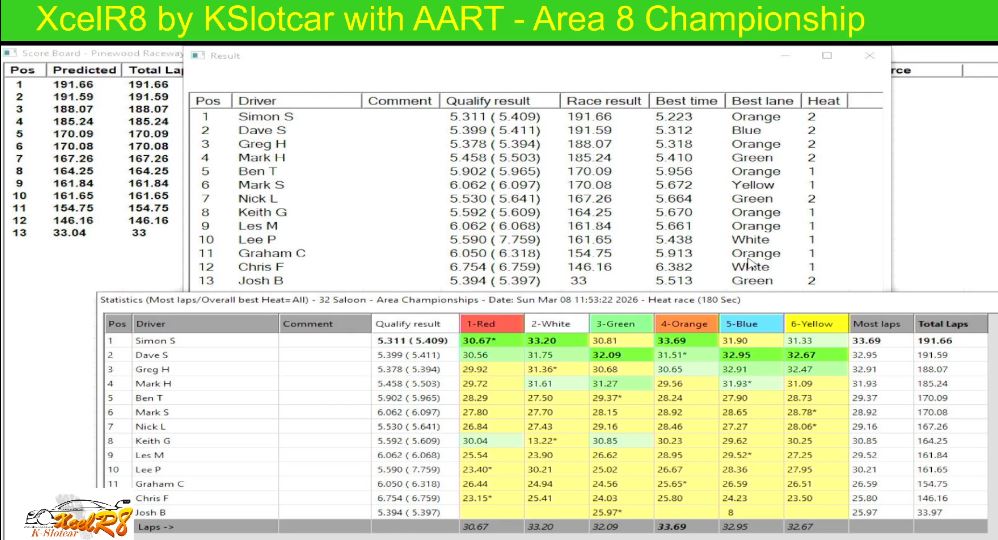Select the 4-Orange lane header
The height and width of the screenshot is (540, 998).
click(685, 324)
